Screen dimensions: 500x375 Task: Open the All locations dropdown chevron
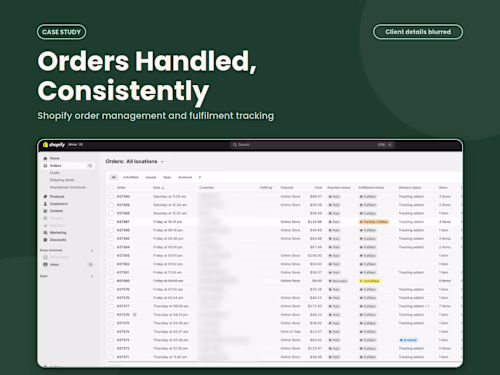coord(162,162)
